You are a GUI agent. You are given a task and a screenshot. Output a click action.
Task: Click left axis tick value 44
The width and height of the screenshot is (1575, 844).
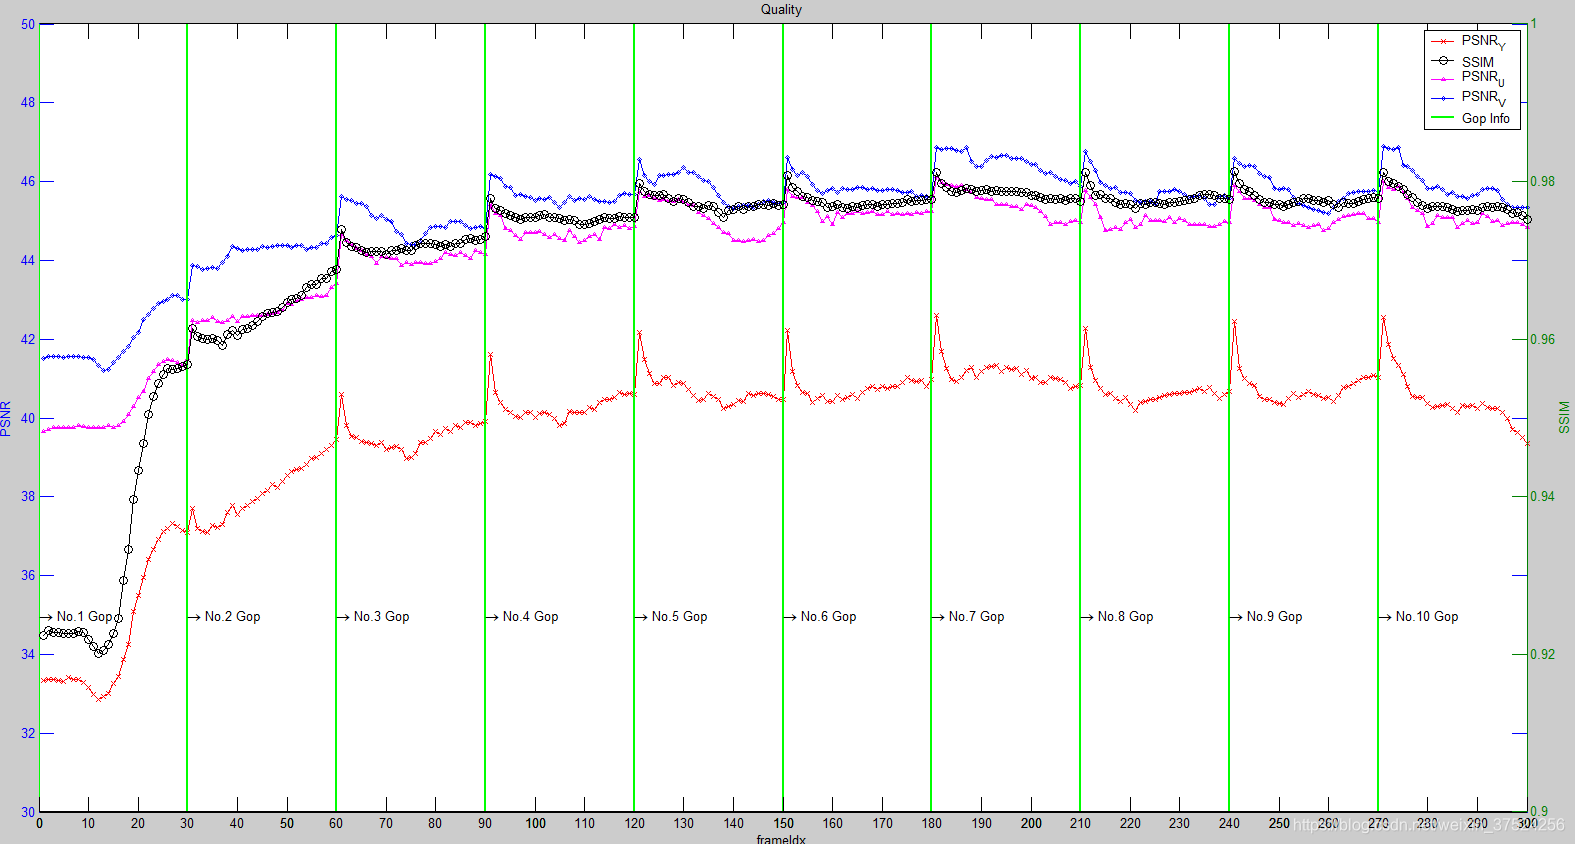tap(28, 260)
